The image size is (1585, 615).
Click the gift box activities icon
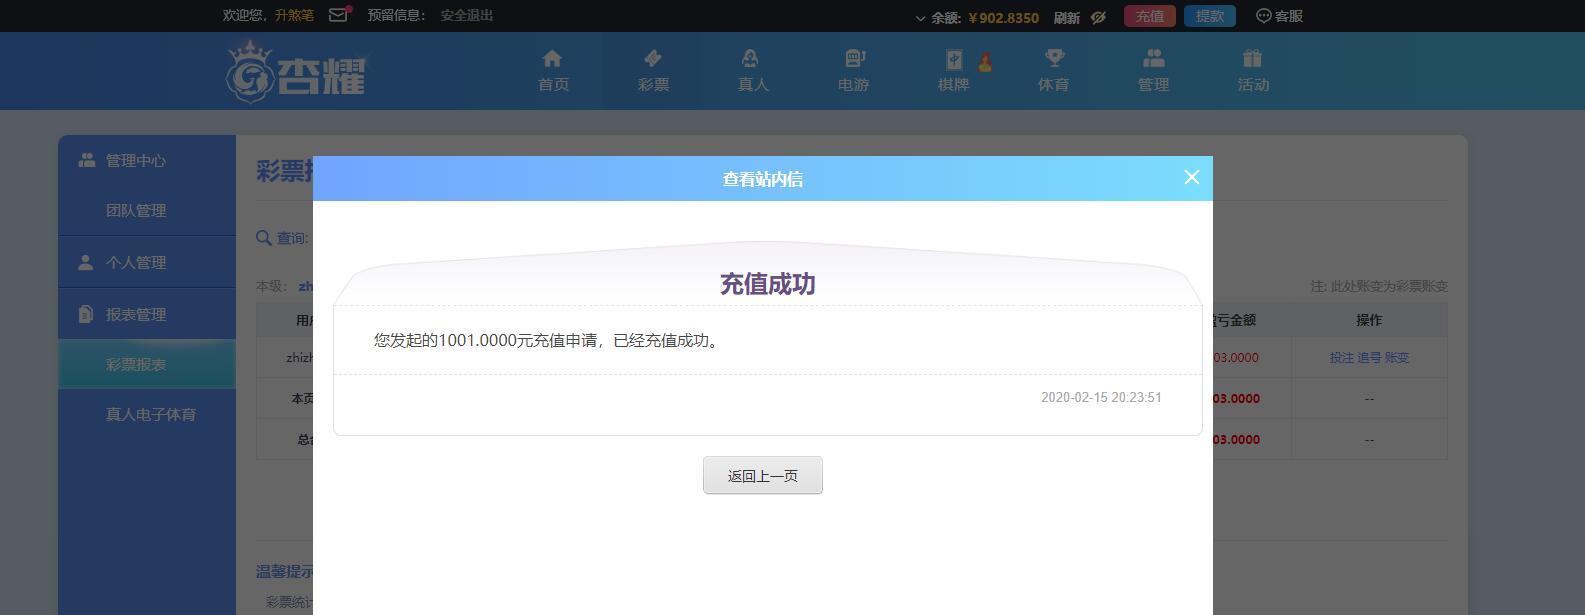(1253, 58)
